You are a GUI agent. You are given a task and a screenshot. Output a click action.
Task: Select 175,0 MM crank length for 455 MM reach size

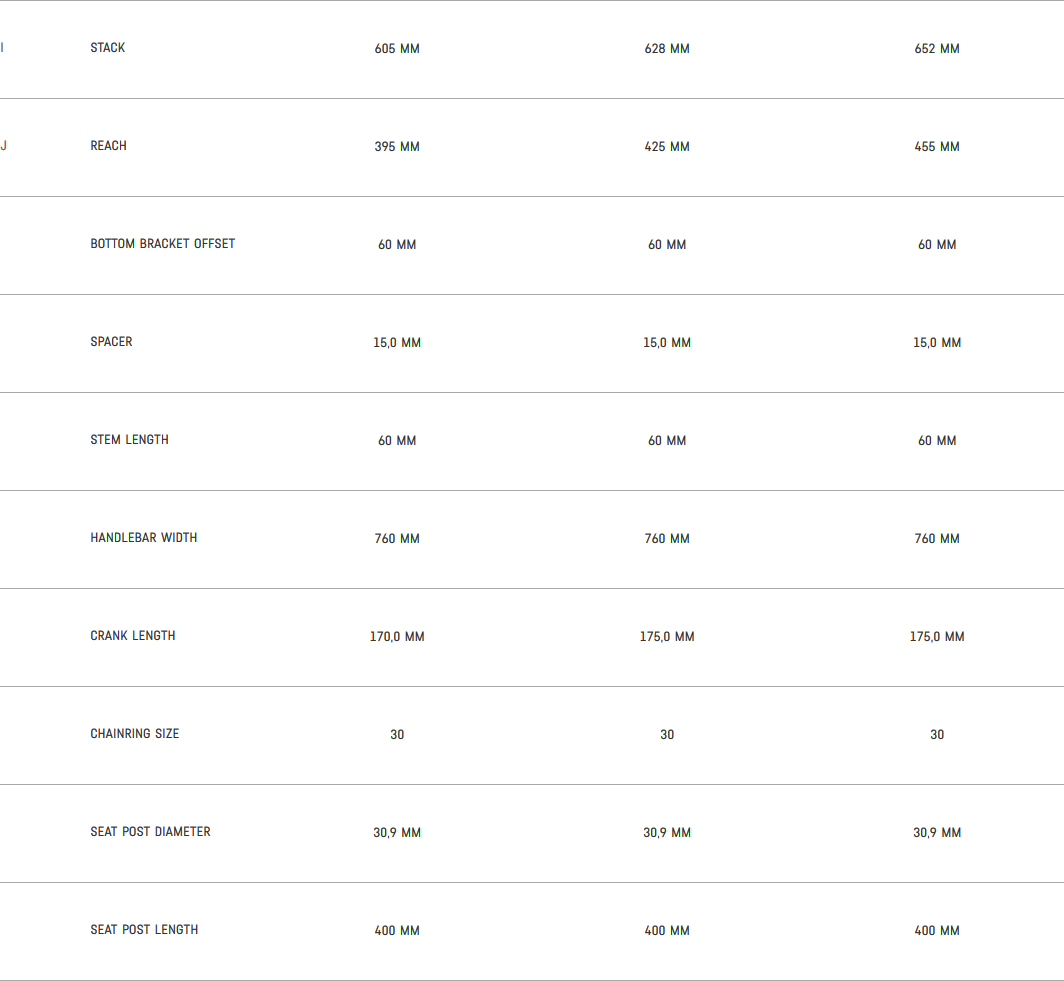[937, 637]
